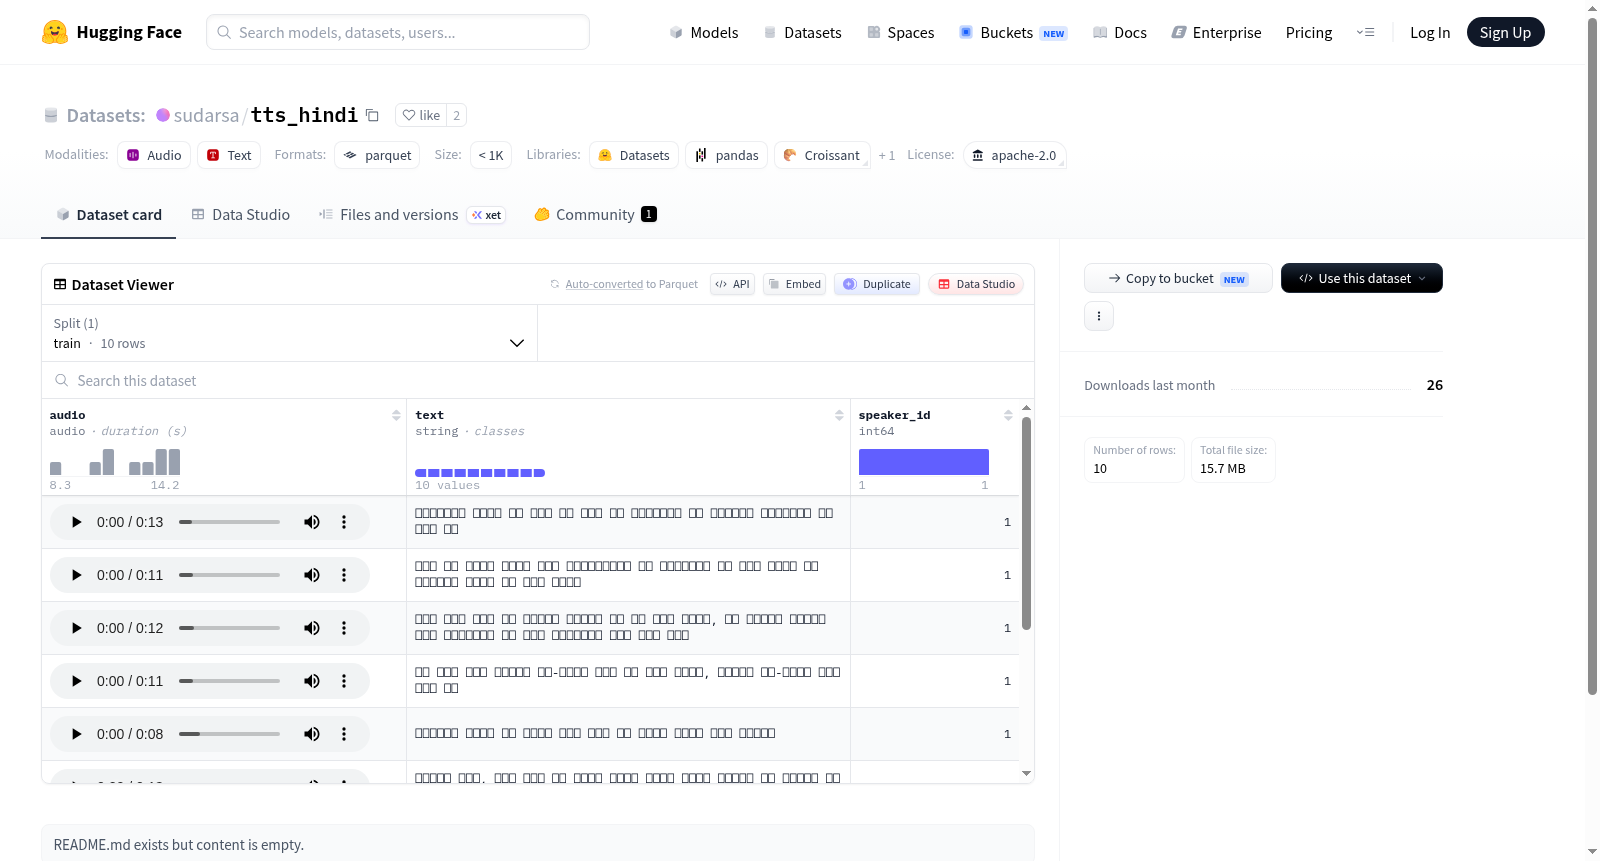Play the 0:12 audio clip

pos(76,628)
